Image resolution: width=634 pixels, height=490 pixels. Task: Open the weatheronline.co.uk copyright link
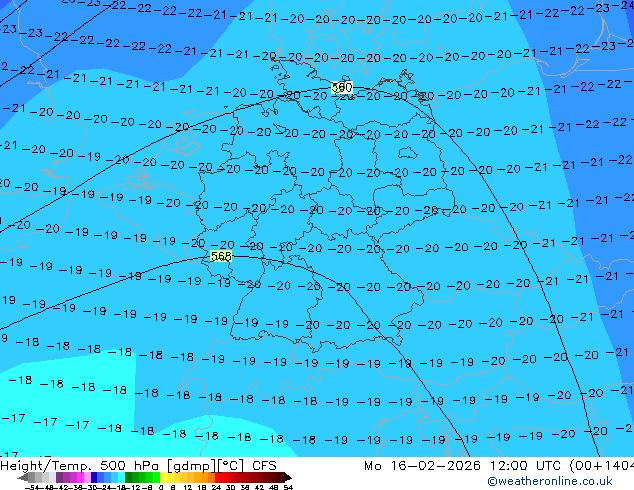(550, 481)
